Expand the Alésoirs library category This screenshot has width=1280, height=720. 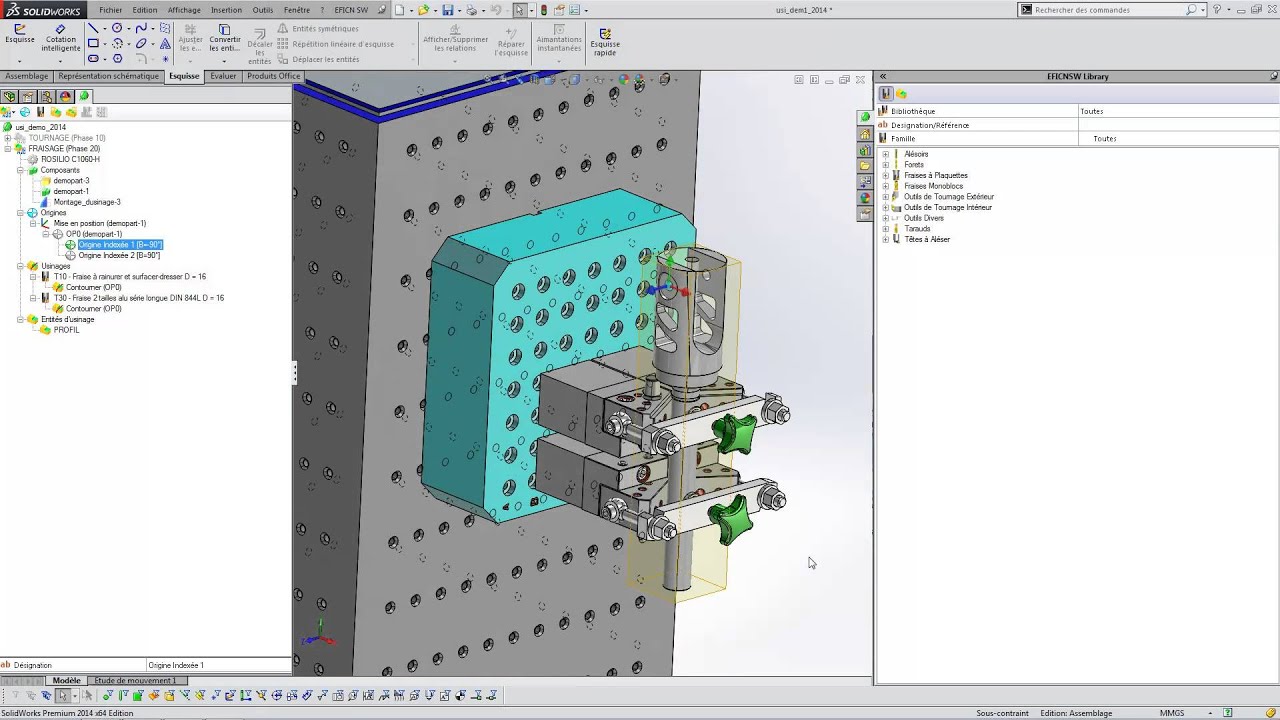point(885,154)
